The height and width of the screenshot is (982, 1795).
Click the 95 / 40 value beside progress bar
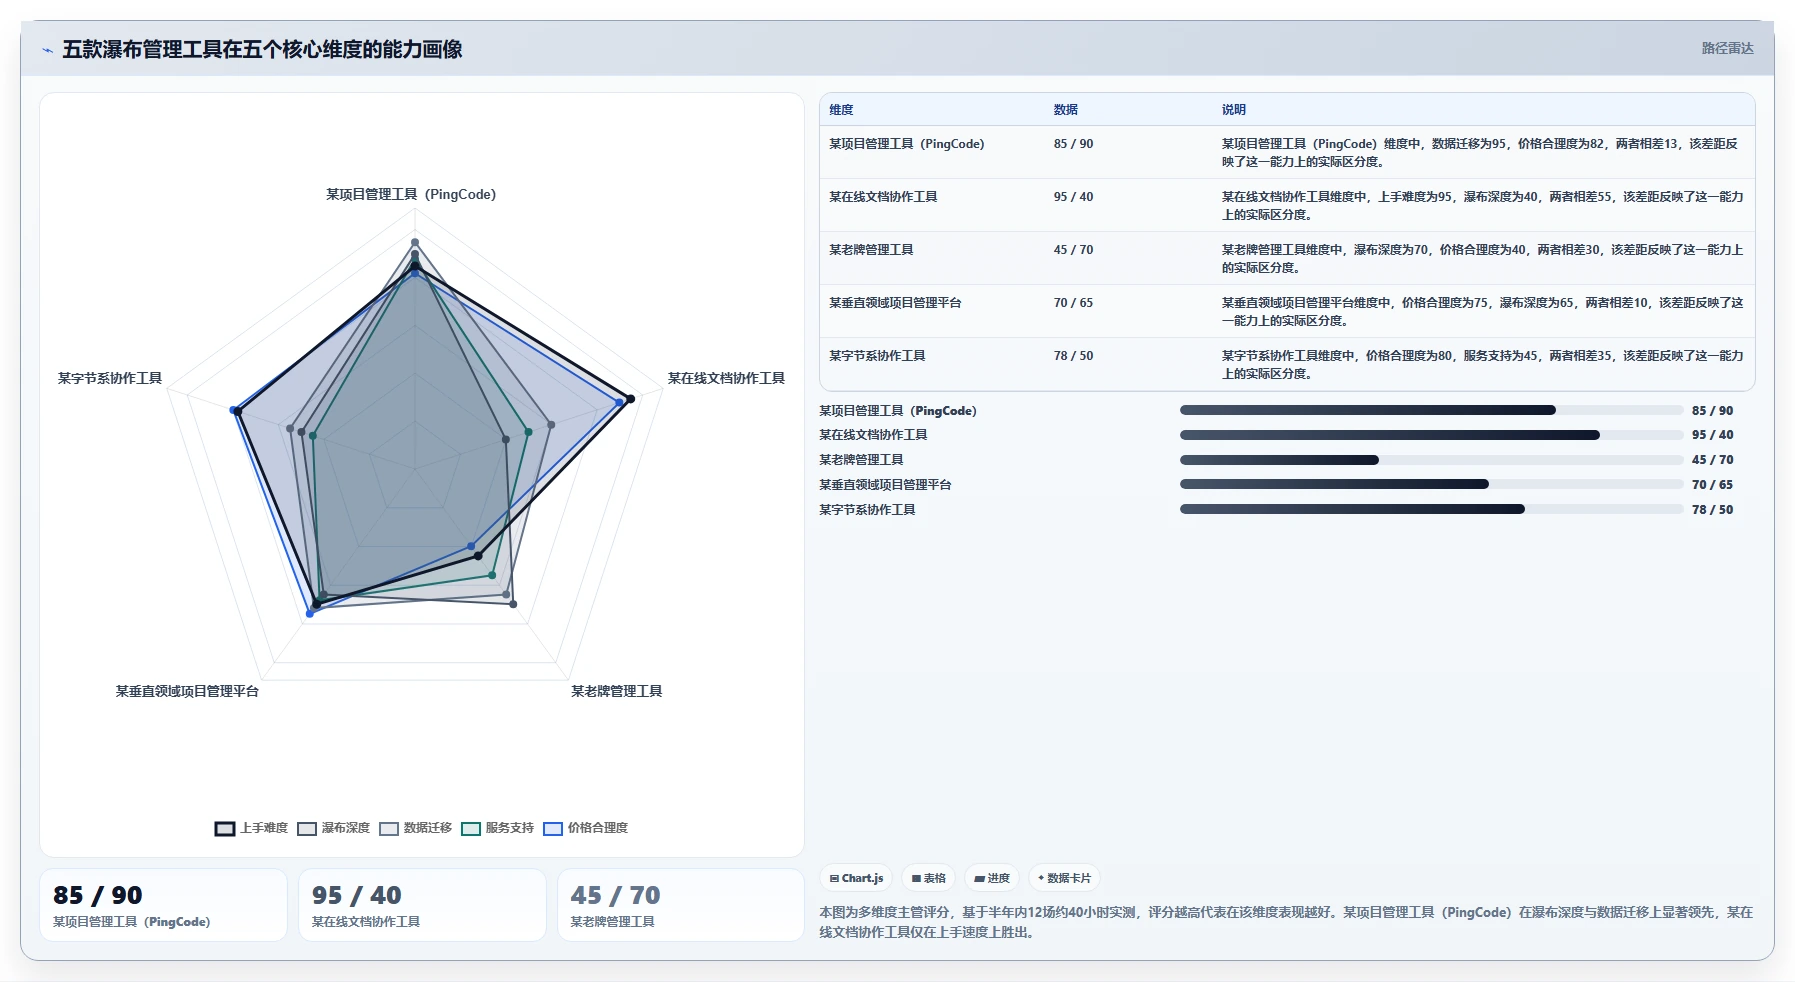[x=1712, y=435]
